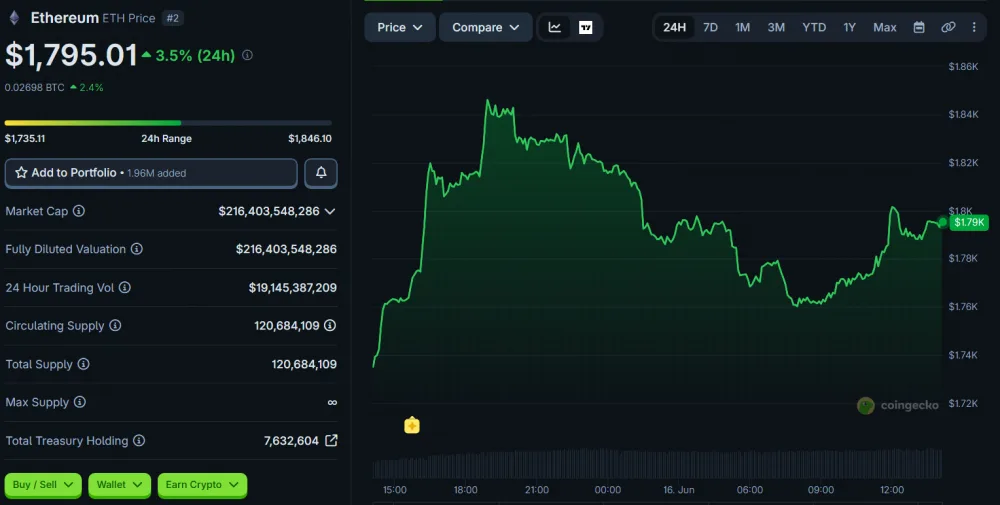
Task: Click info icon beside Circulating Supply label
Action: pyautogui.click(x=115, y=326)
